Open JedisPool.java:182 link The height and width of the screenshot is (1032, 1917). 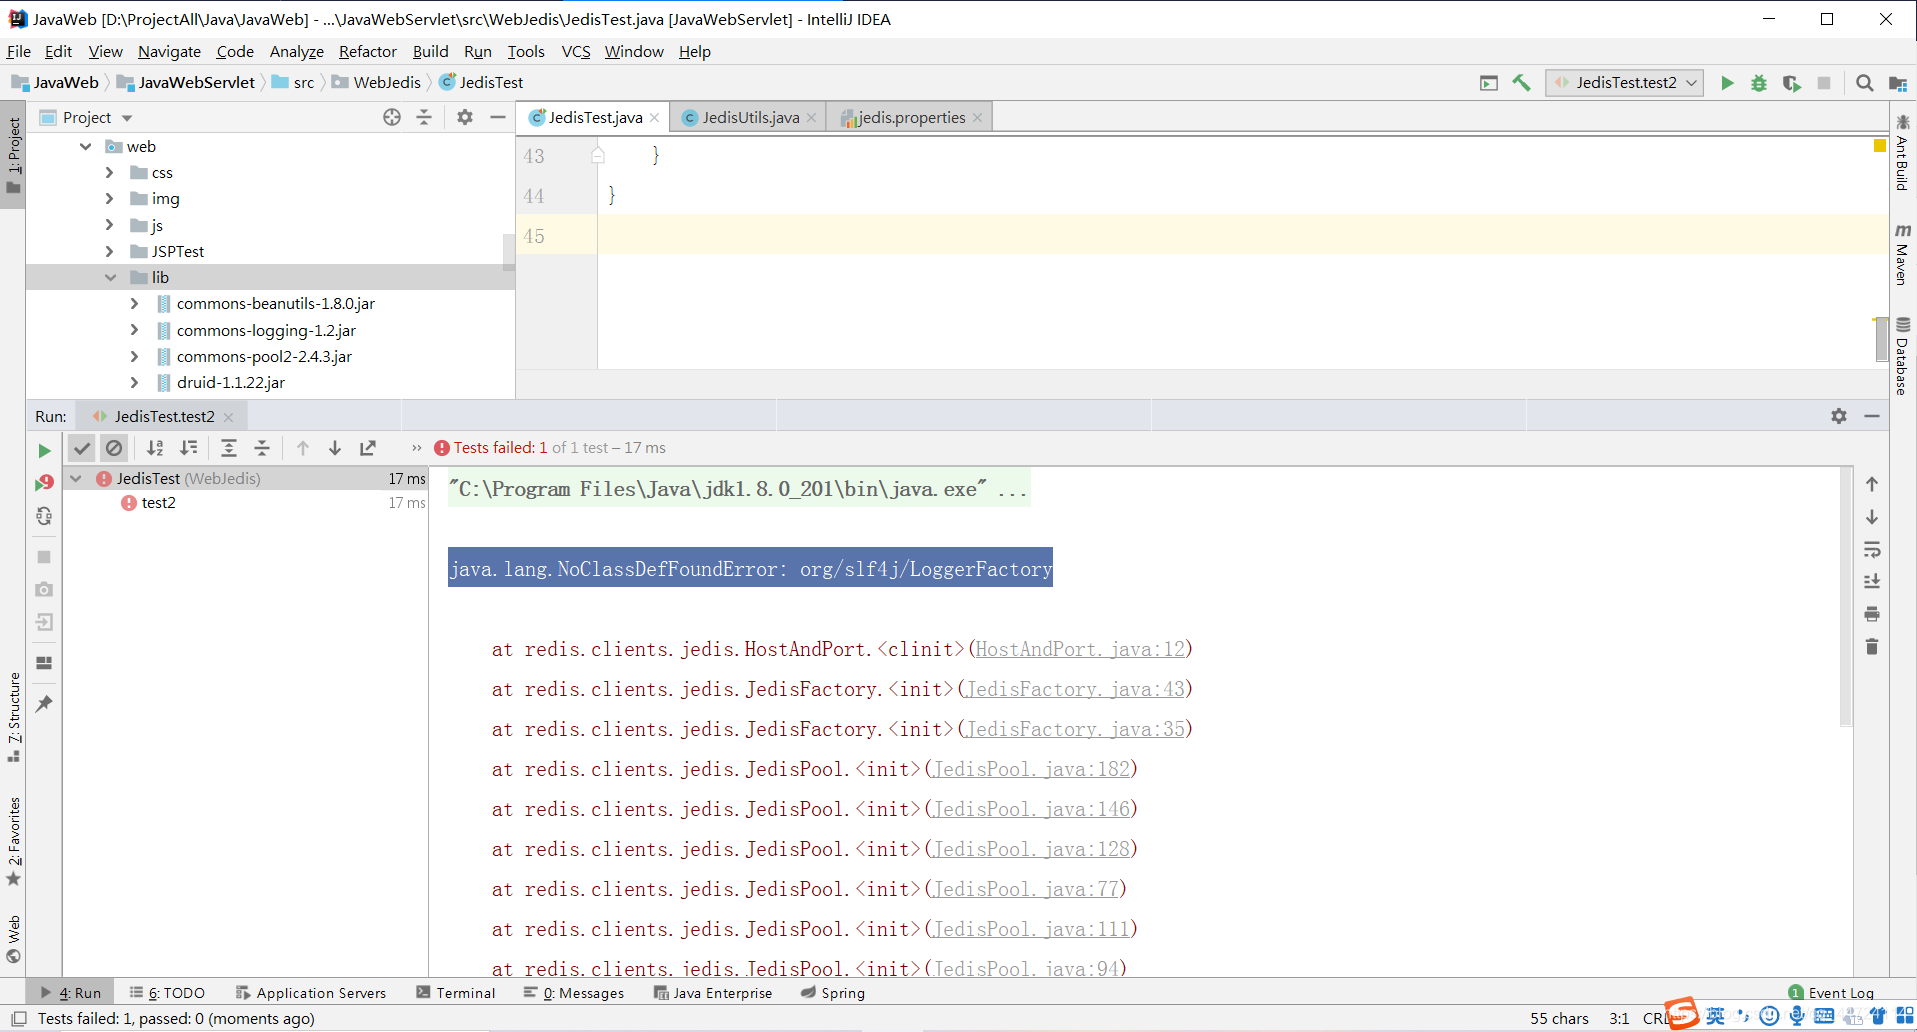click(1031, 770)
